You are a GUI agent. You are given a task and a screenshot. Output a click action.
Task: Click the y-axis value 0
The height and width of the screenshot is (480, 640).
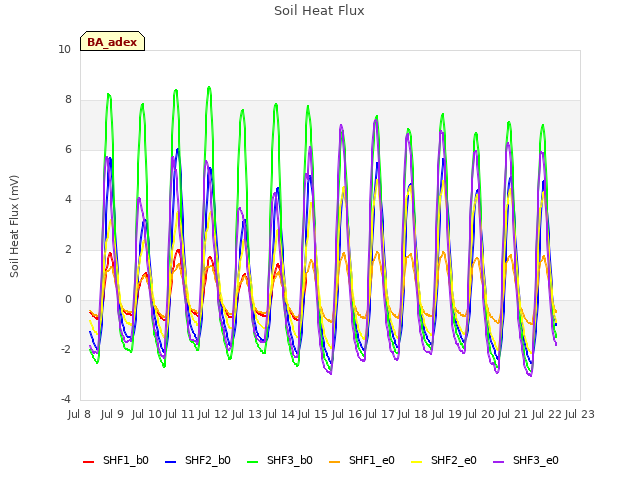[x=68, y=300]
